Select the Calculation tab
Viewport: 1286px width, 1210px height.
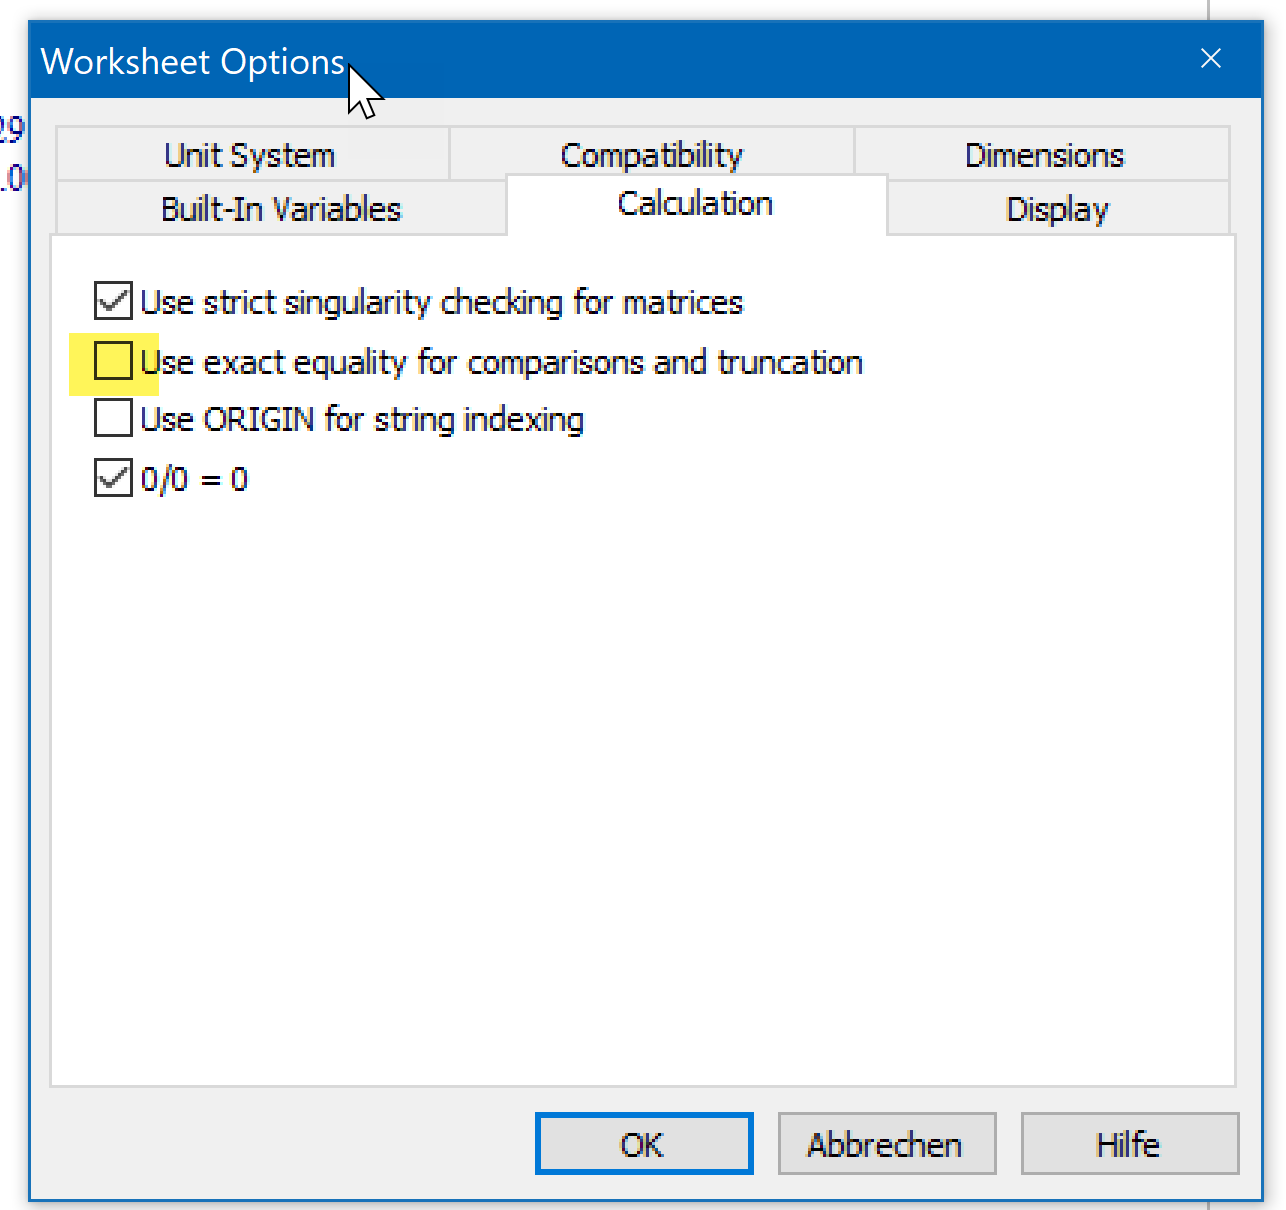point(695,204)
